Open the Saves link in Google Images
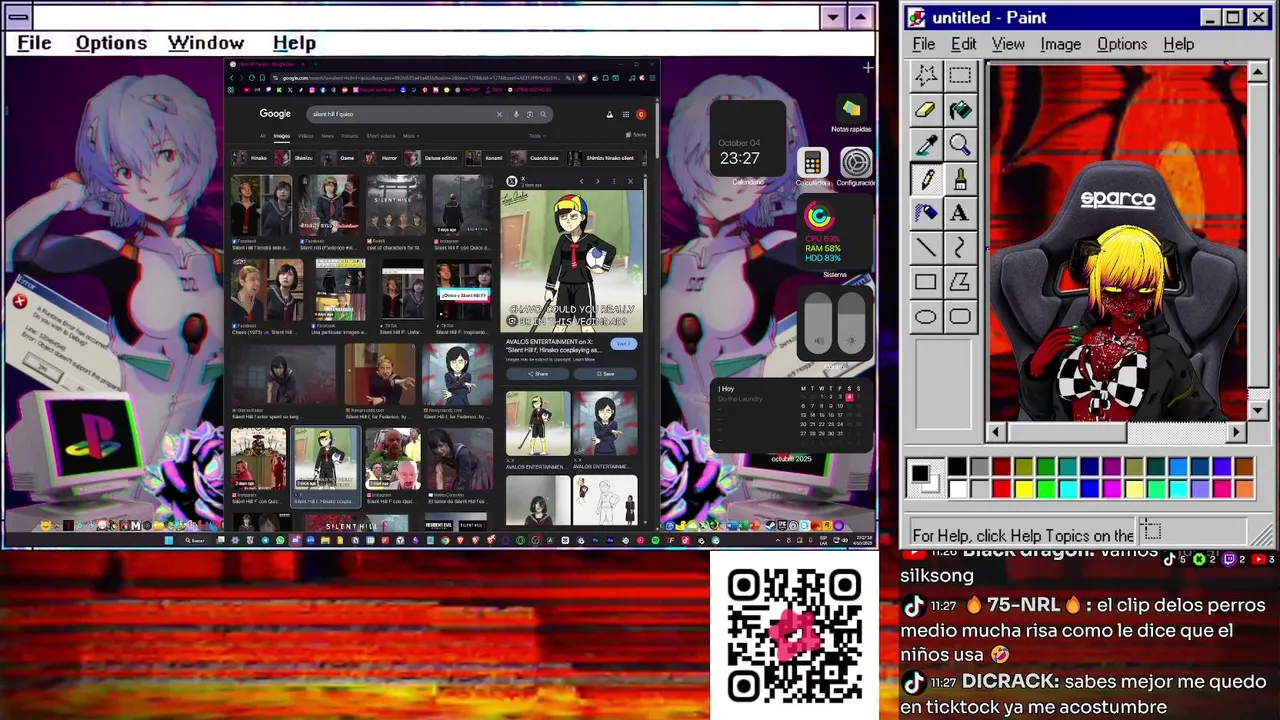This screenshot has height=720, width=1280. pos(636,135)
